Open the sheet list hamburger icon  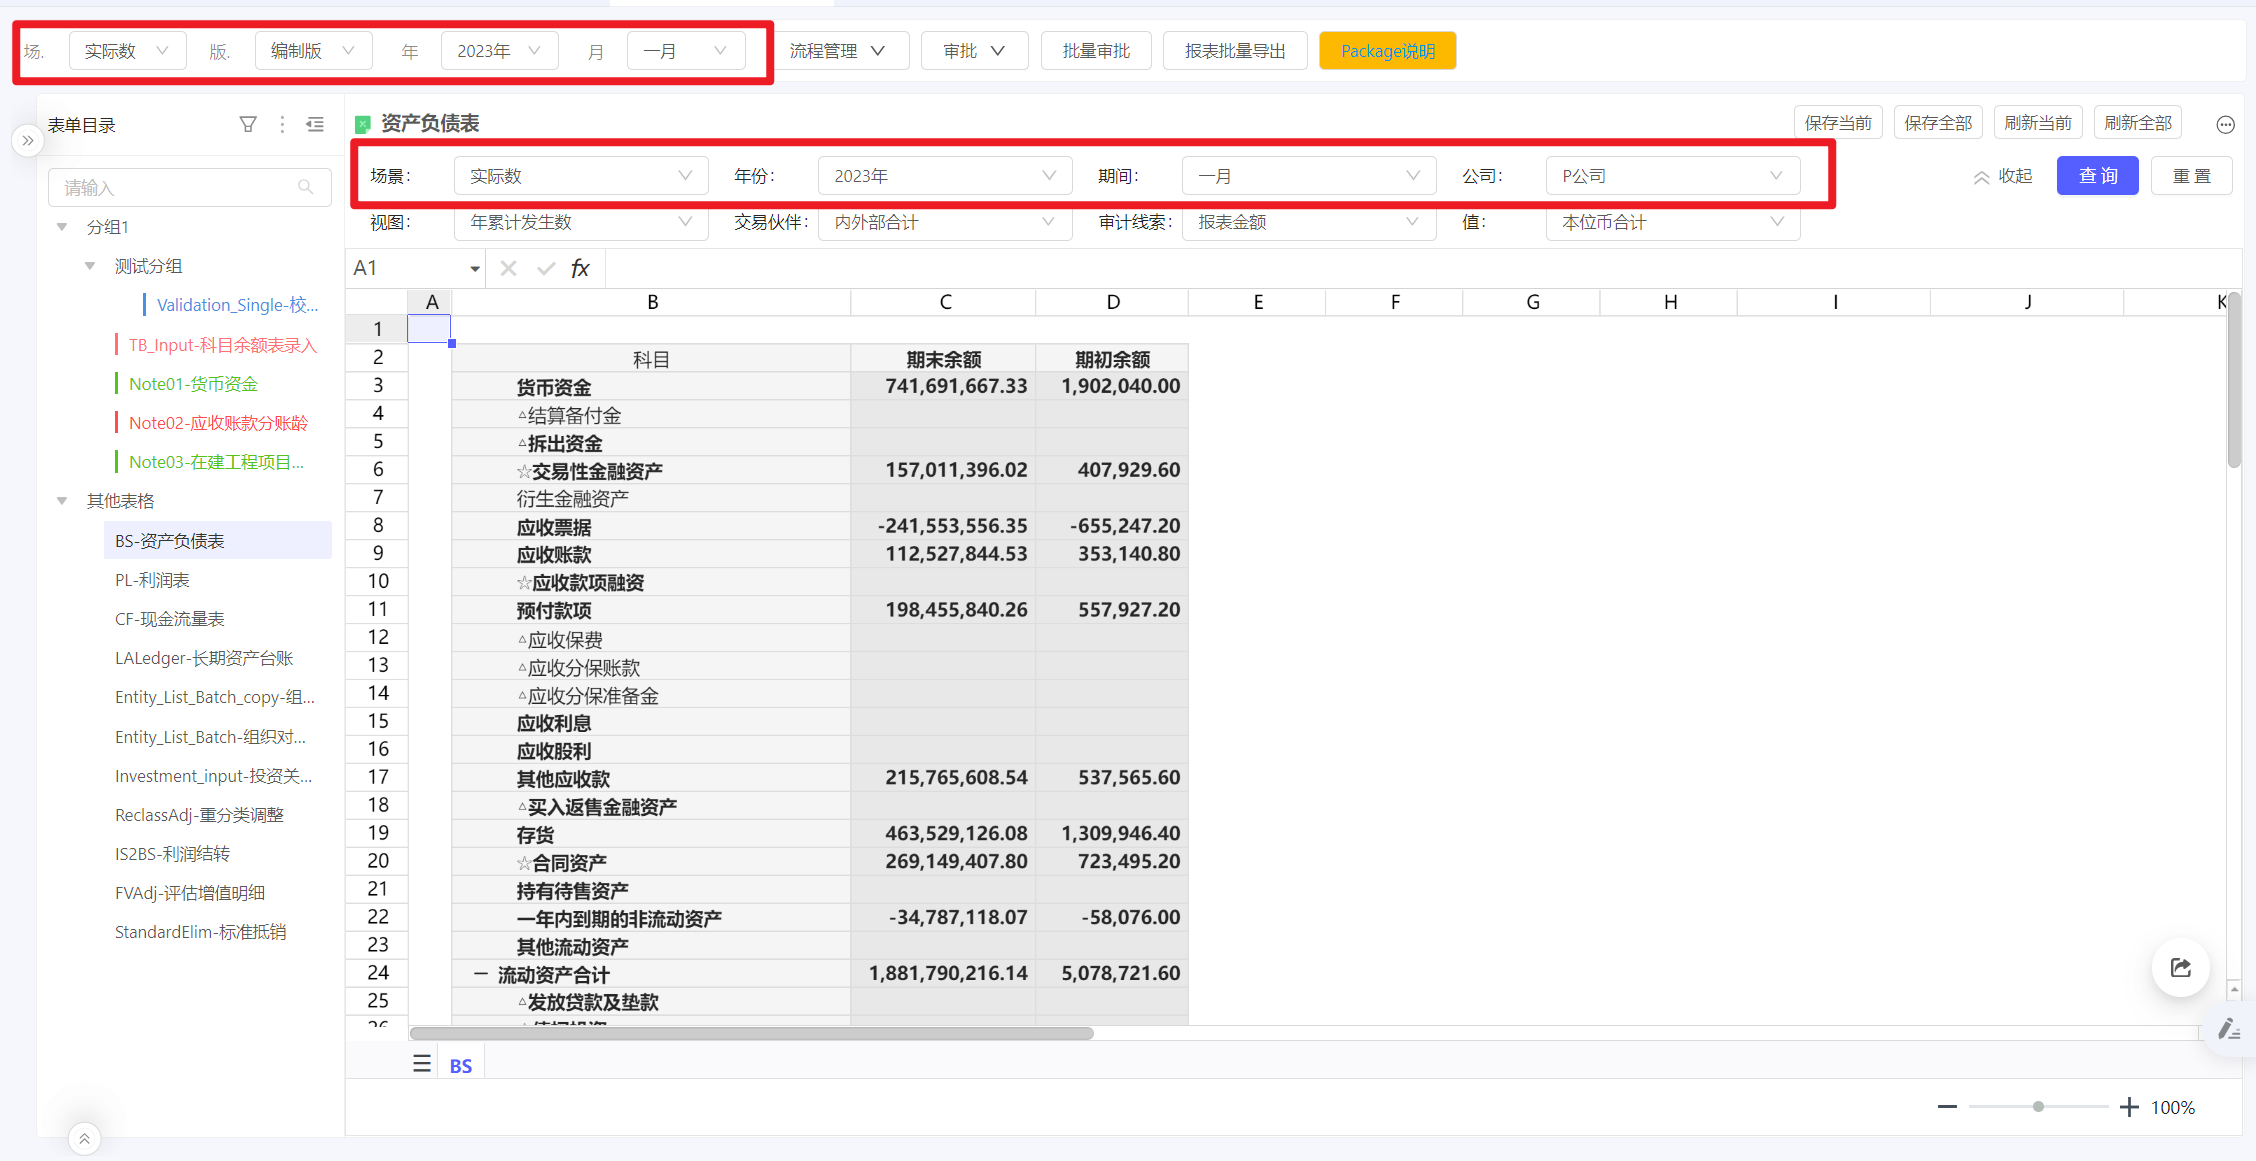pyautogui.click(x=422, y=1064)
